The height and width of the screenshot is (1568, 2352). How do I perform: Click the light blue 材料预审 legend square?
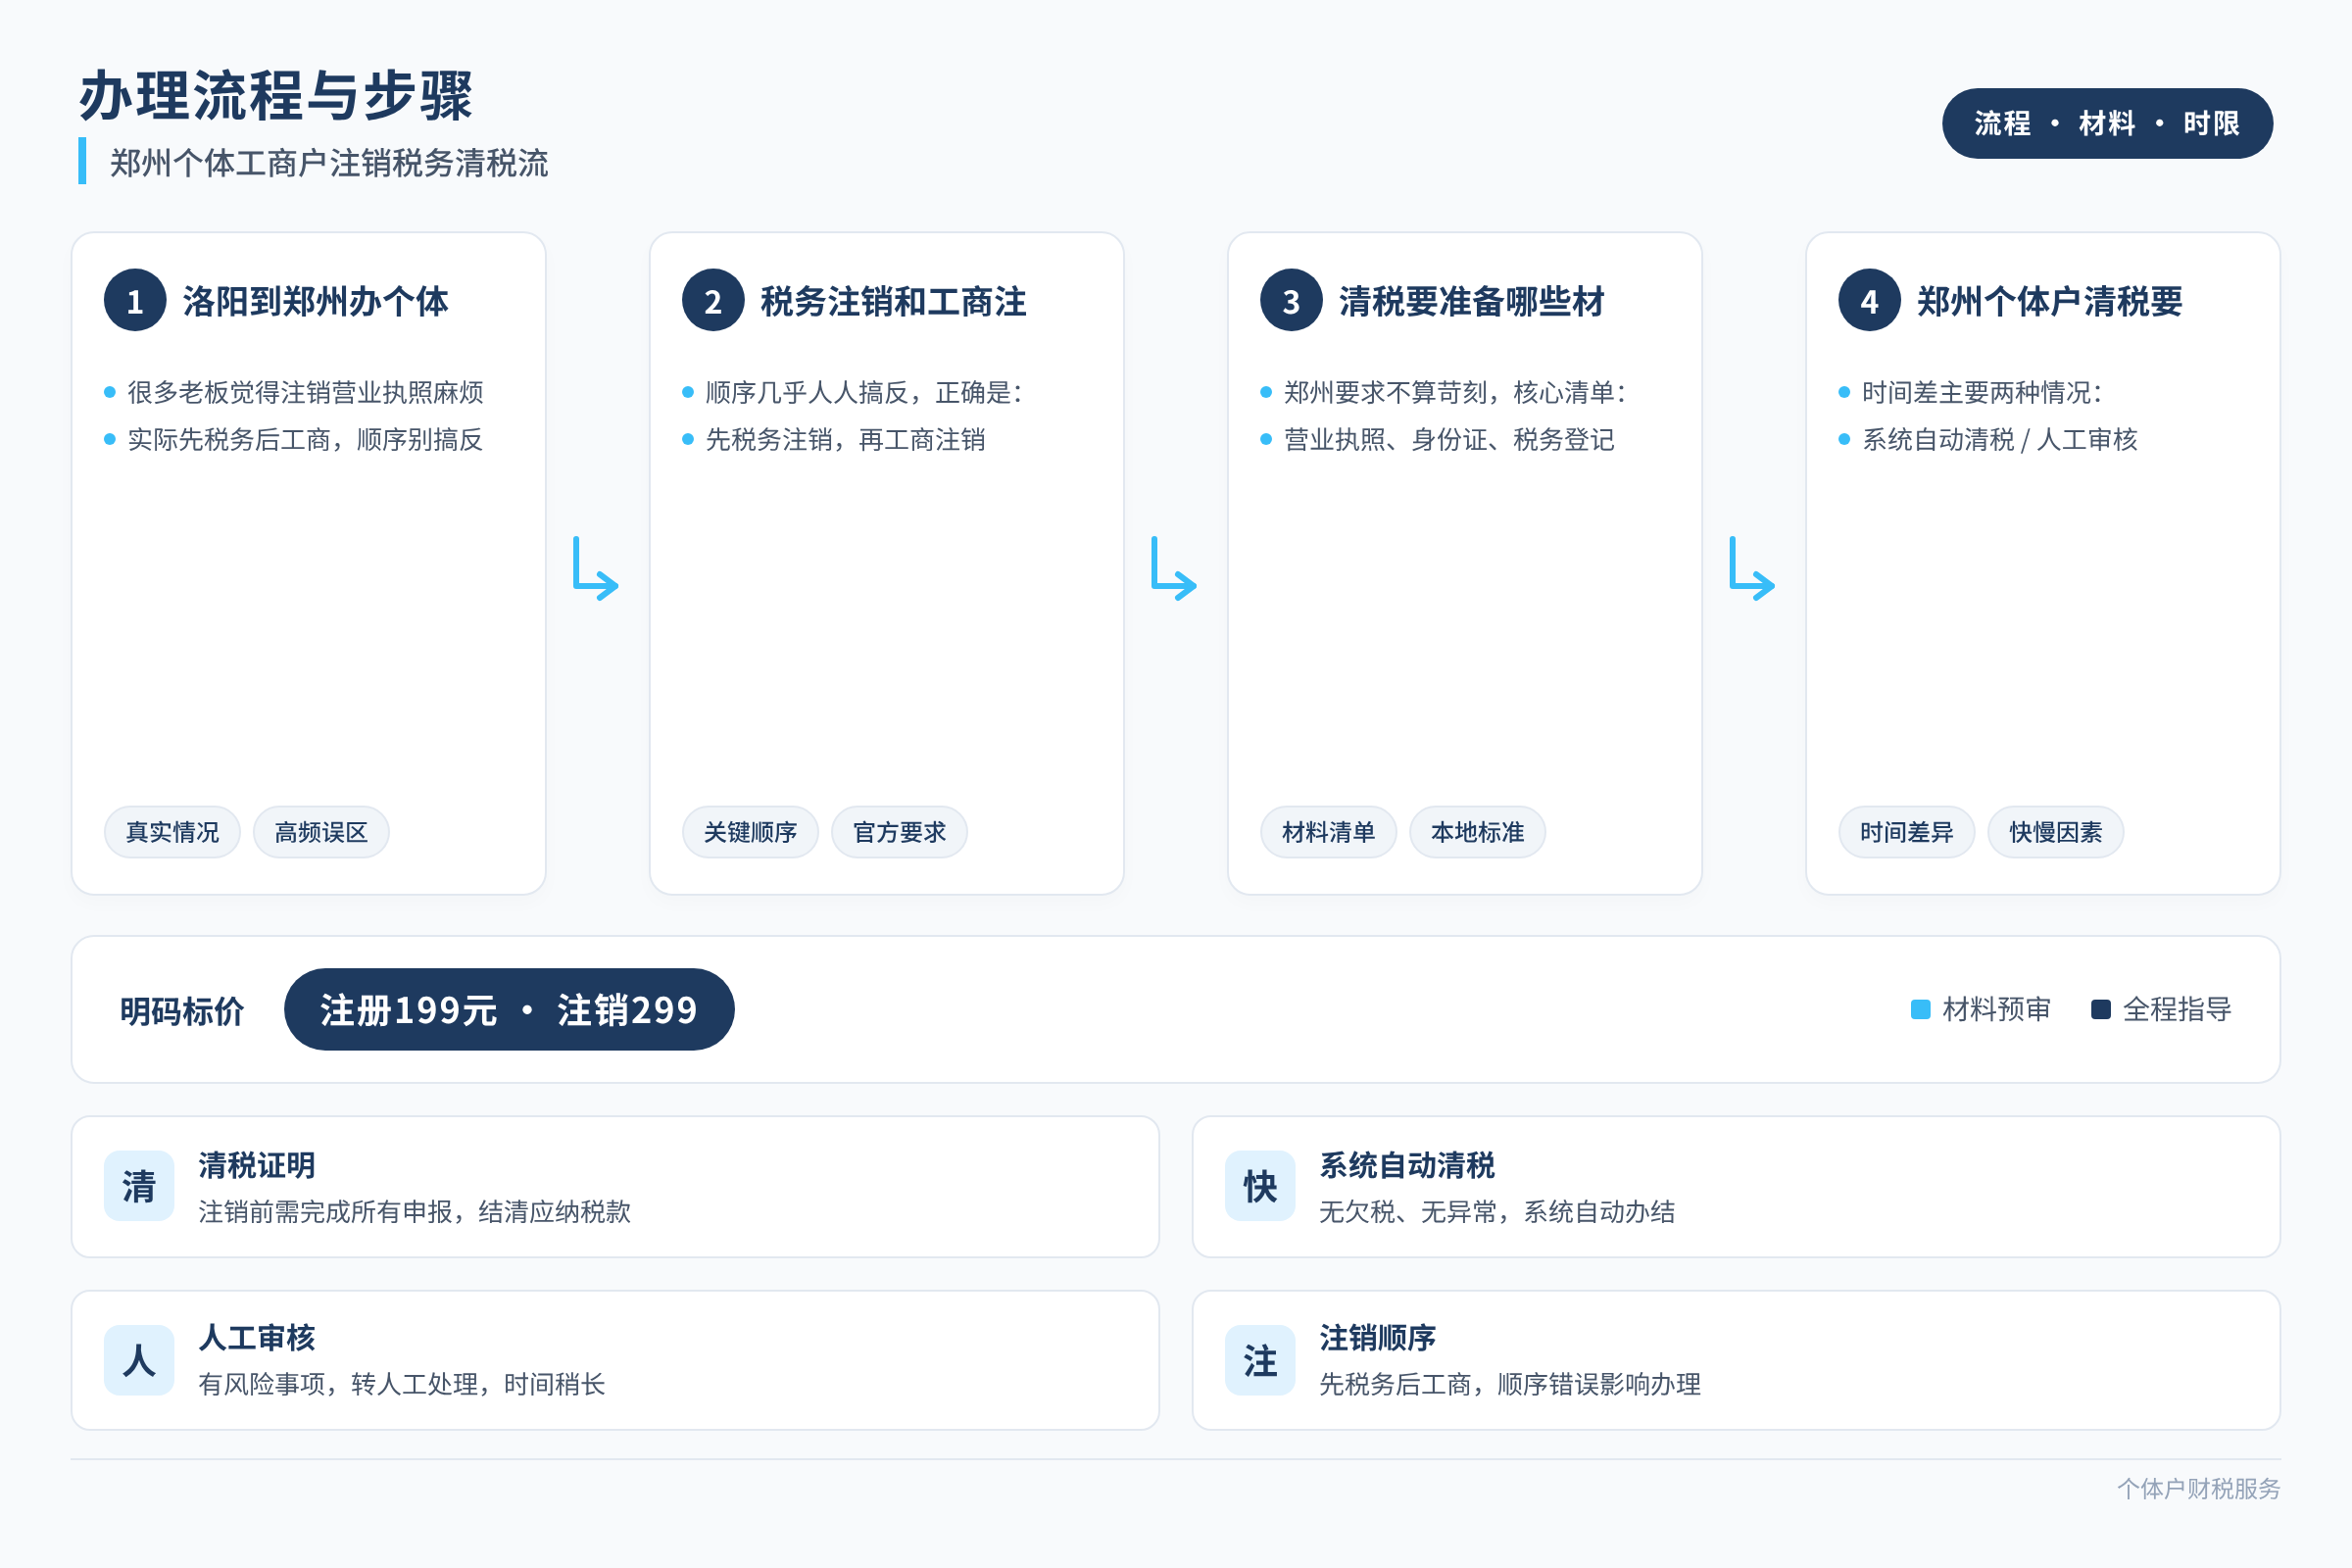(1920, 1009)
